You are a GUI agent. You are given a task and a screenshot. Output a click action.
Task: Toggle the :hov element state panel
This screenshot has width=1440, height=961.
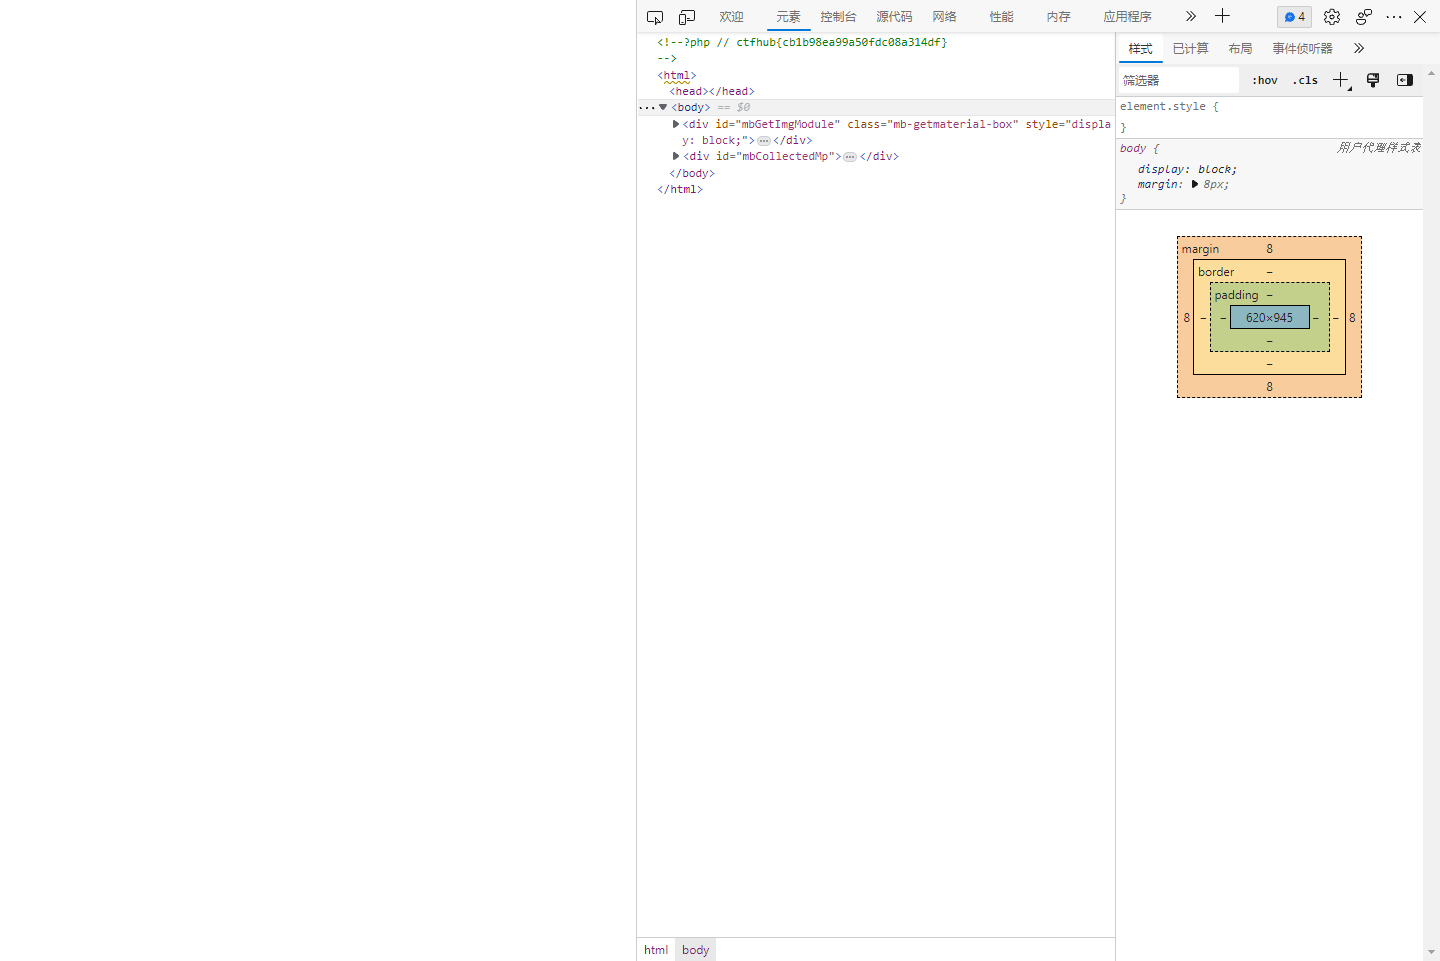(x=1265, y=80)
